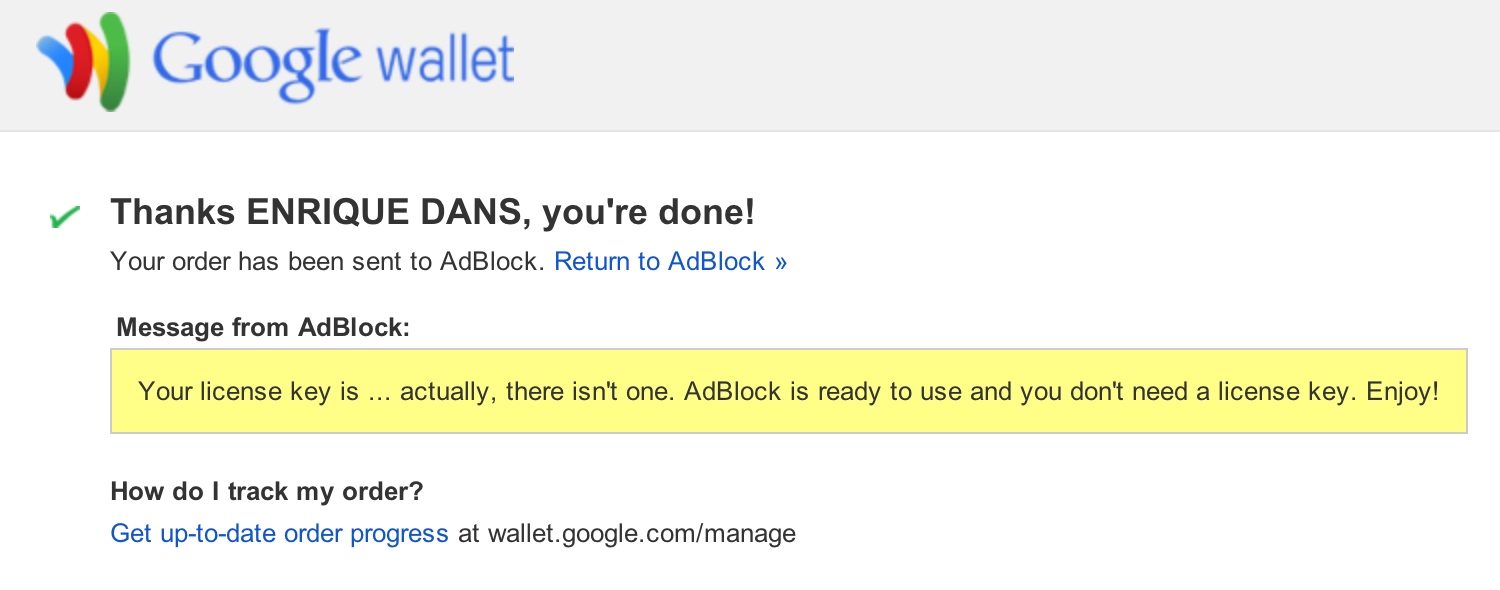
Task: Click the license key message text
Action: (788, 391)
